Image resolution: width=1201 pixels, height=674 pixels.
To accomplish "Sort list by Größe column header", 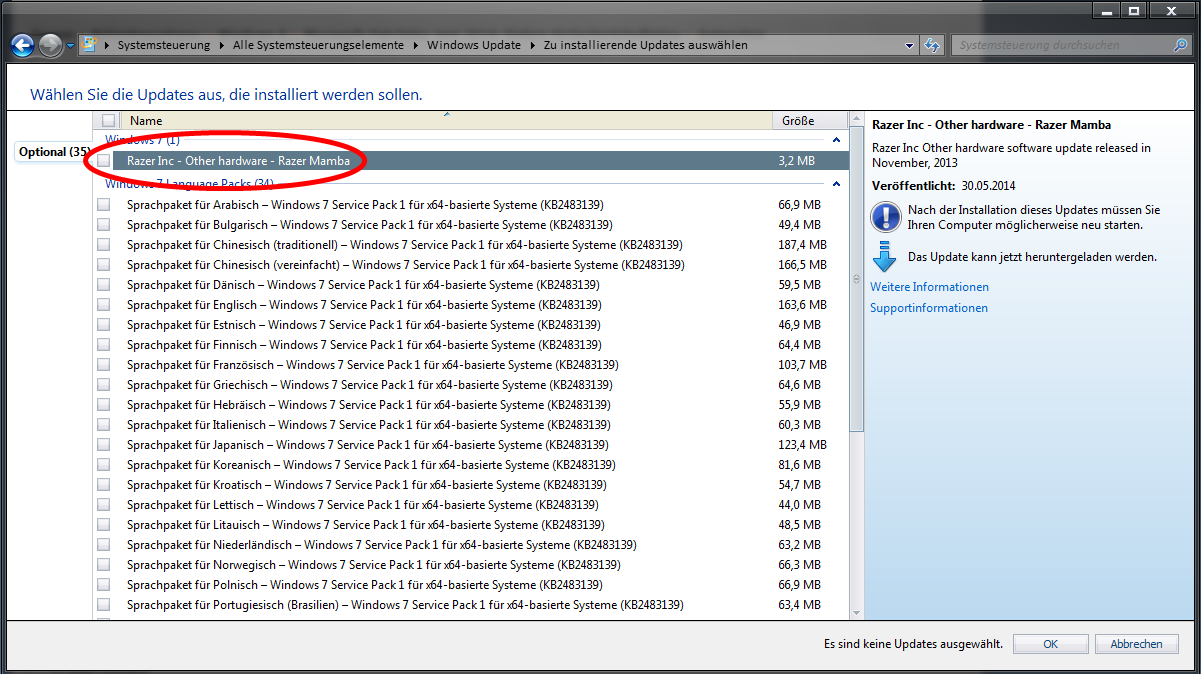I will (x=809, y=120).
